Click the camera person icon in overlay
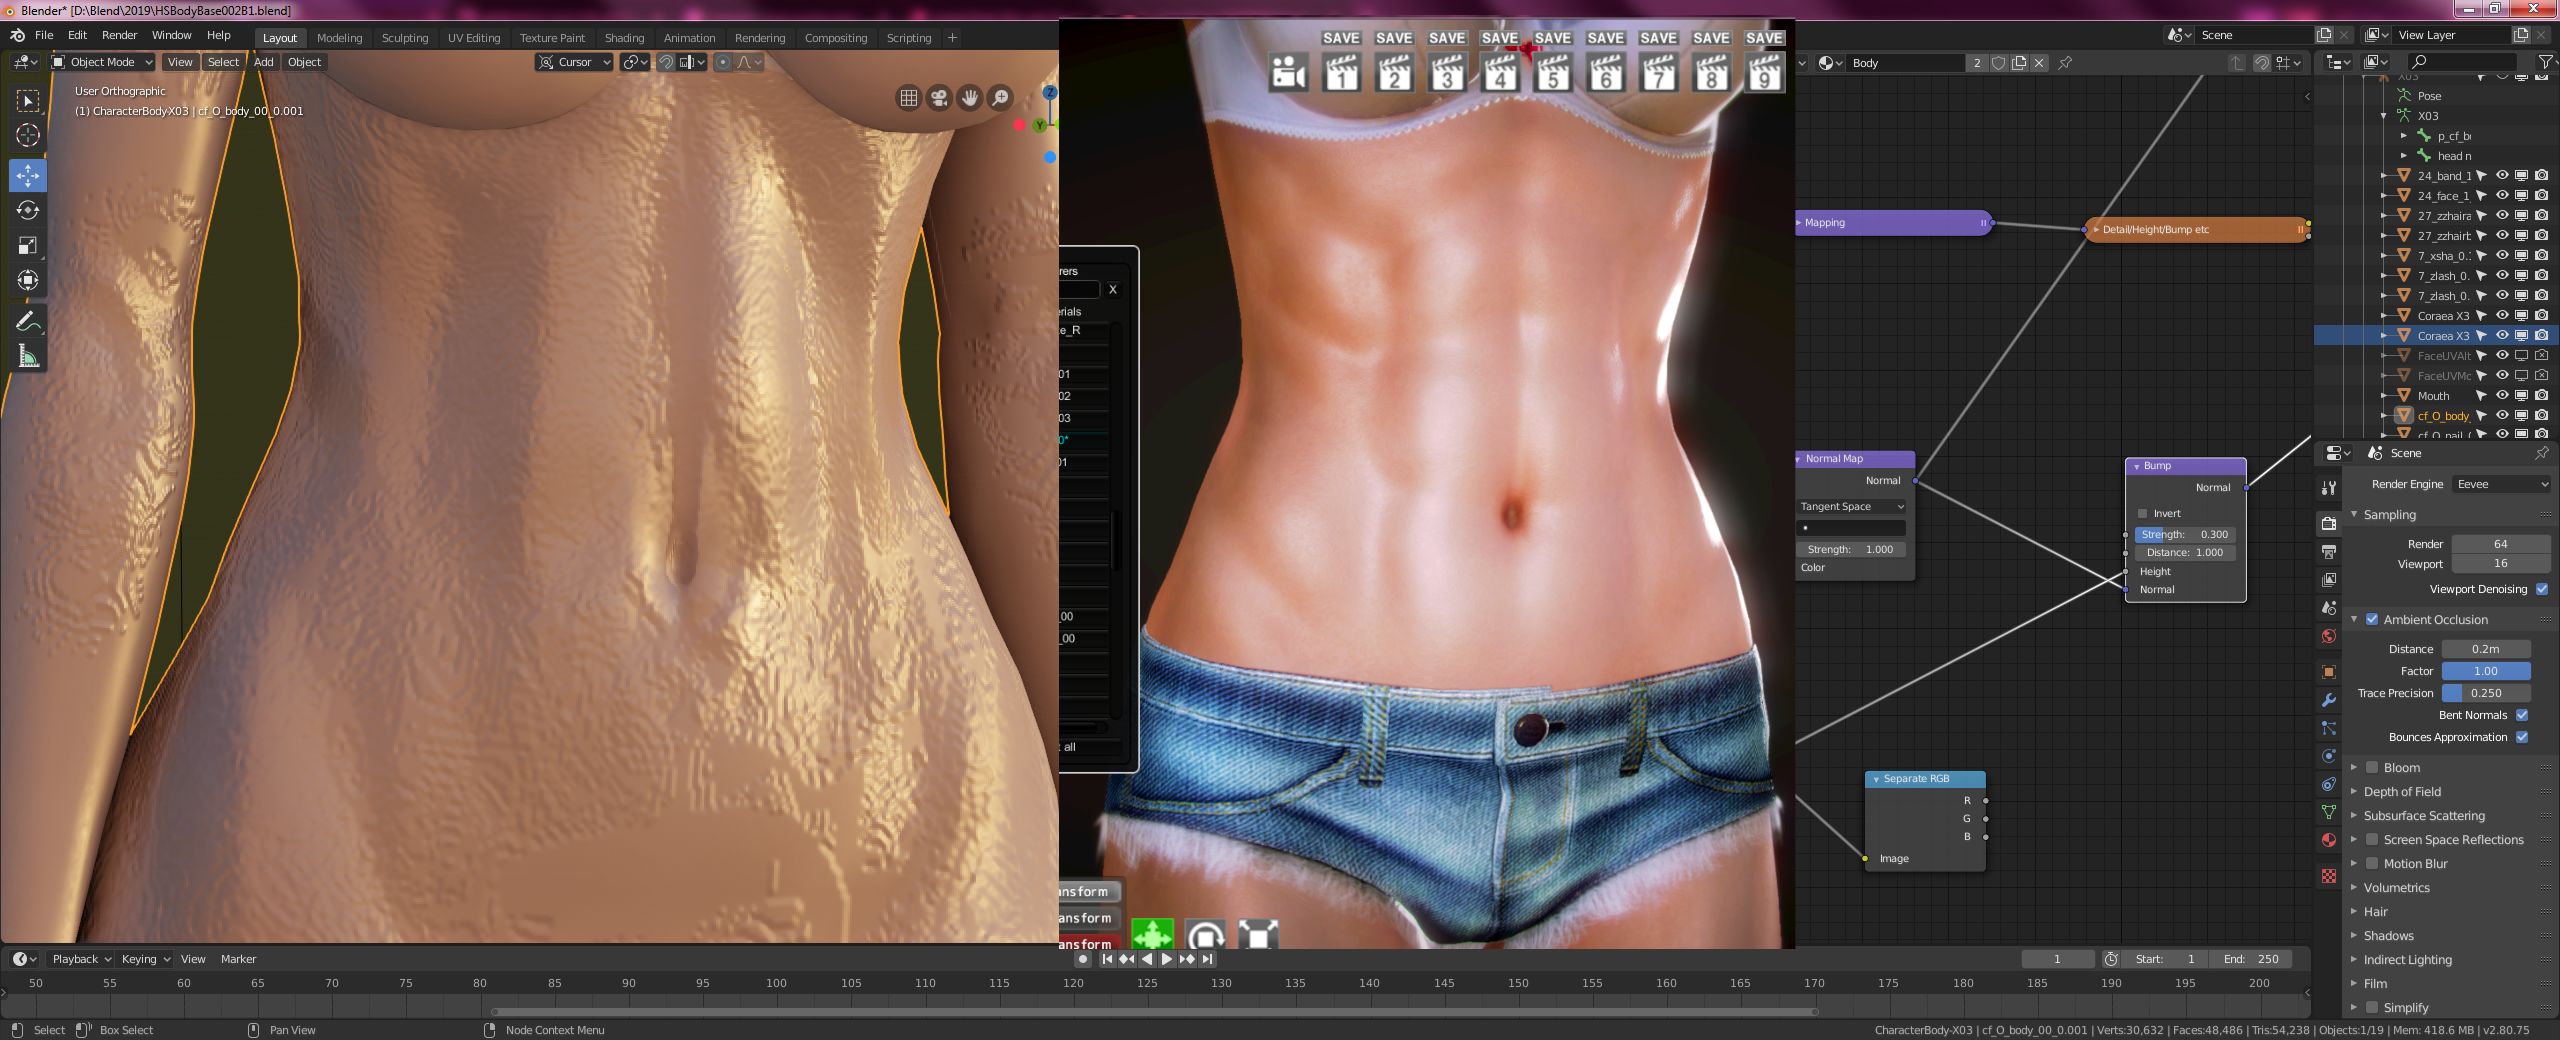Image resolution: width=2560 pixels, height=1040 pixels. click(x=1288, y=72)
